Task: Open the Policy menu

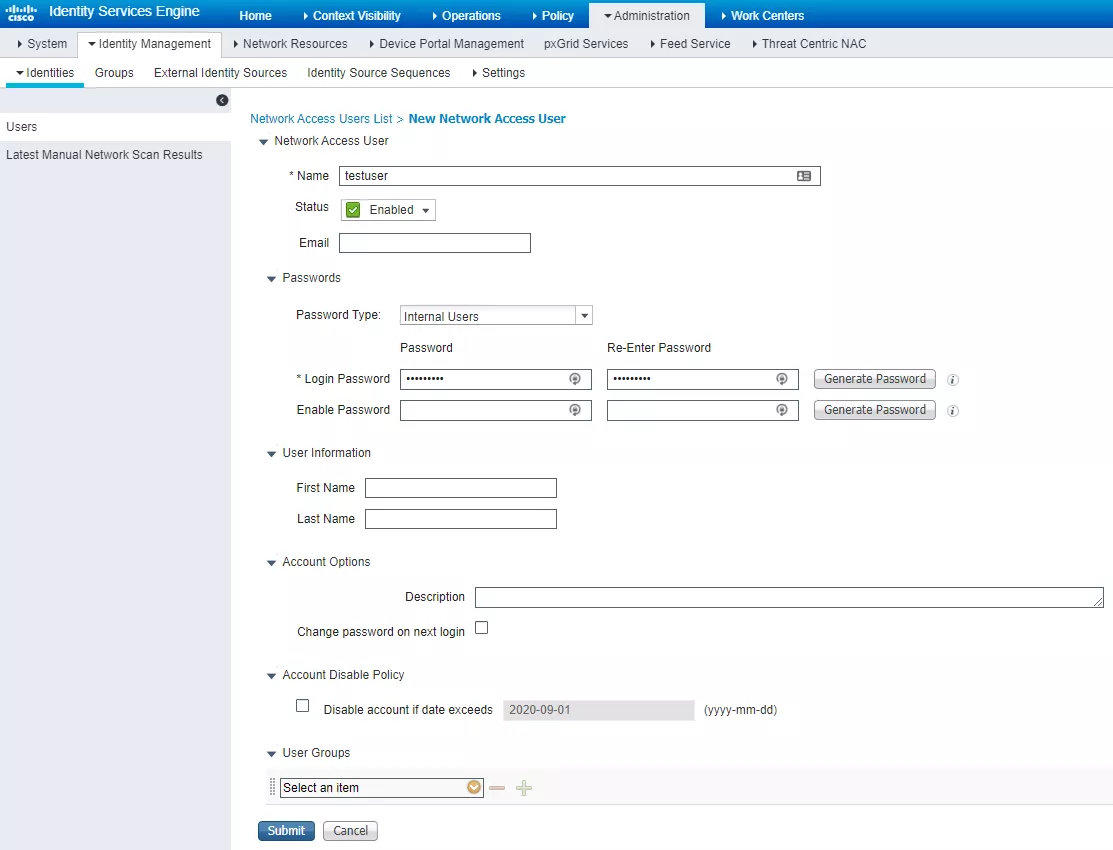Action: (551, 15)
